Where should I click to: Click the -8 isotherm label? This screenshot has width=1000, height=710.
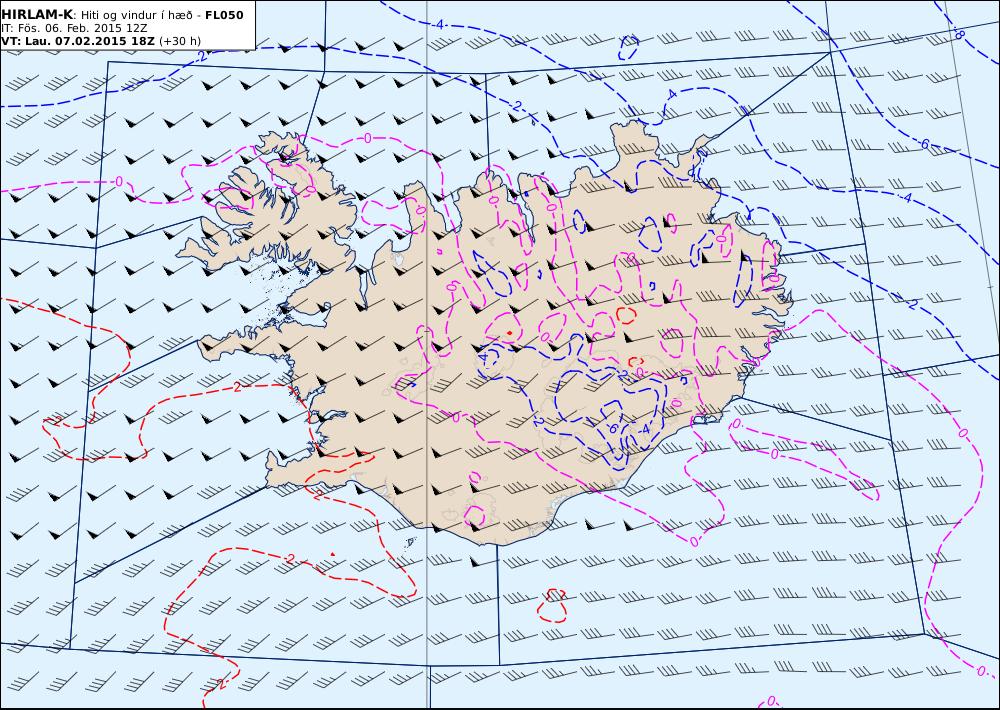click(x=959, y=34)
